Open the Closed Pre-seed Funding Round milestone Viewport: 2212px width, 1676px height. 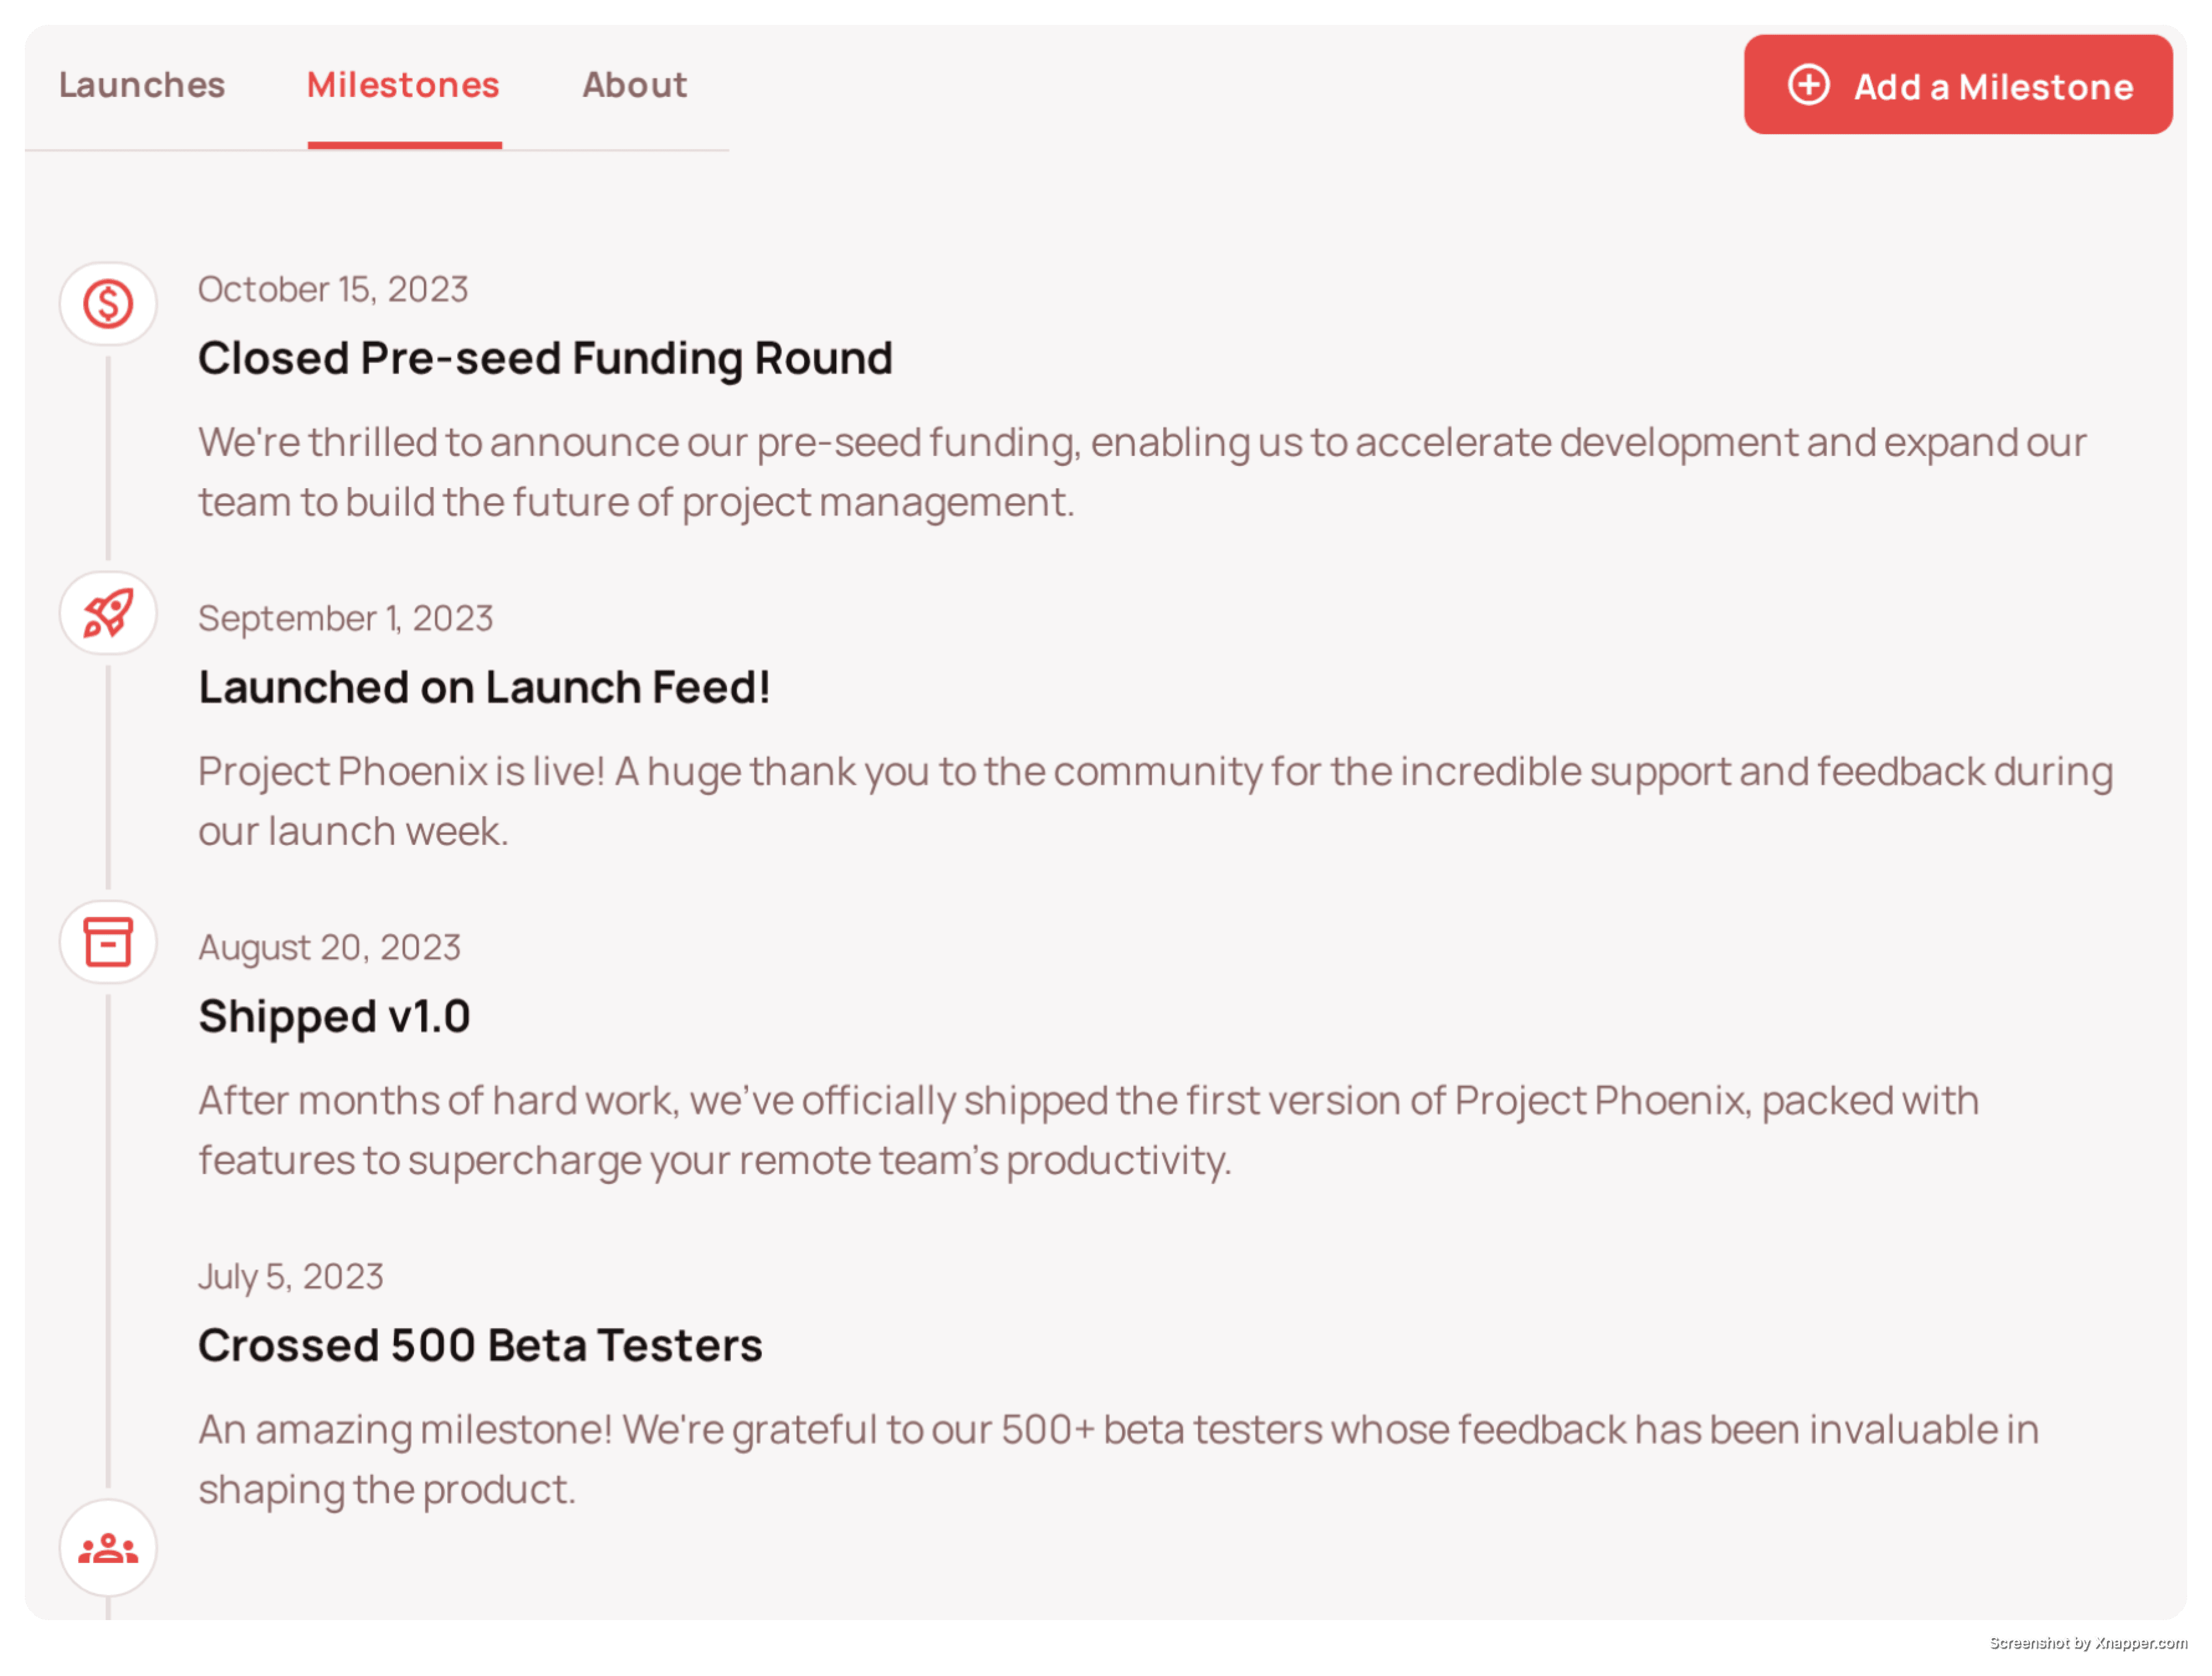point(546,357)
